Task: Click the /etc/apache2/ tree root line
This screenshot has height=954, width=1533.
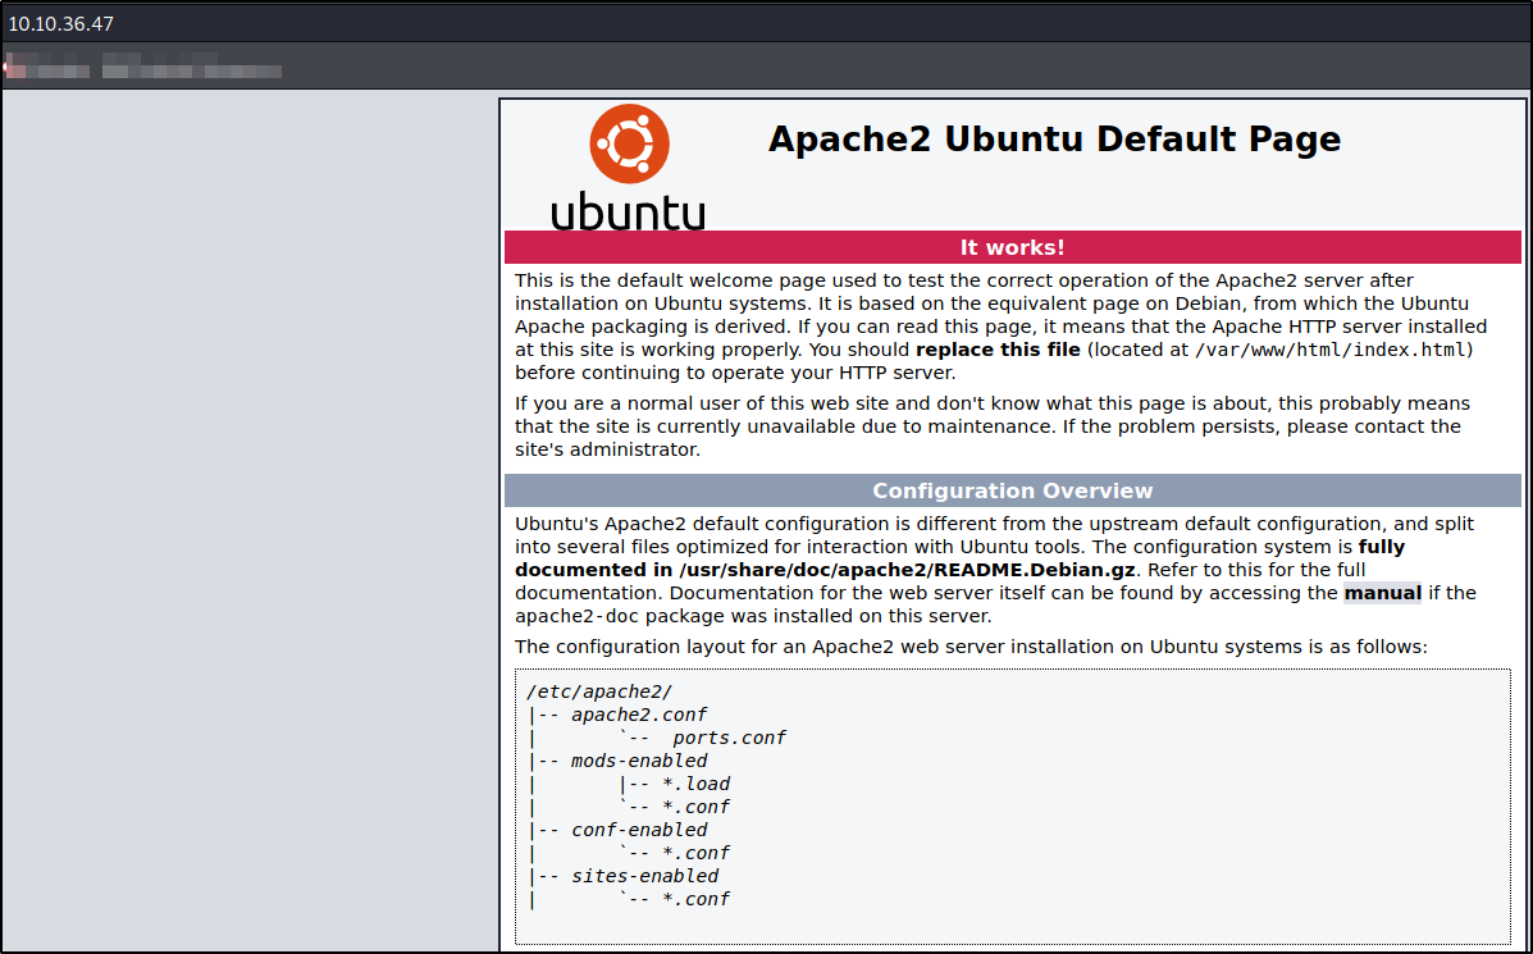Action: 599,692
